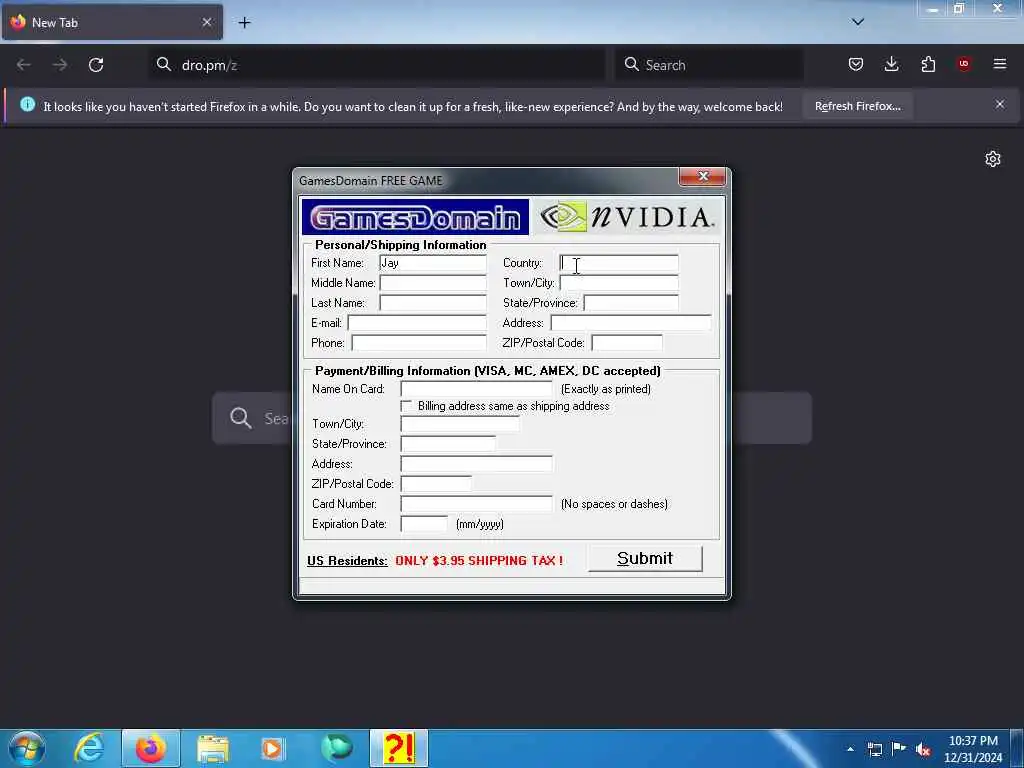The width and height of the screenshot is (1024, 768).
Task: Click the Windows Start orb
Action: 27,748
